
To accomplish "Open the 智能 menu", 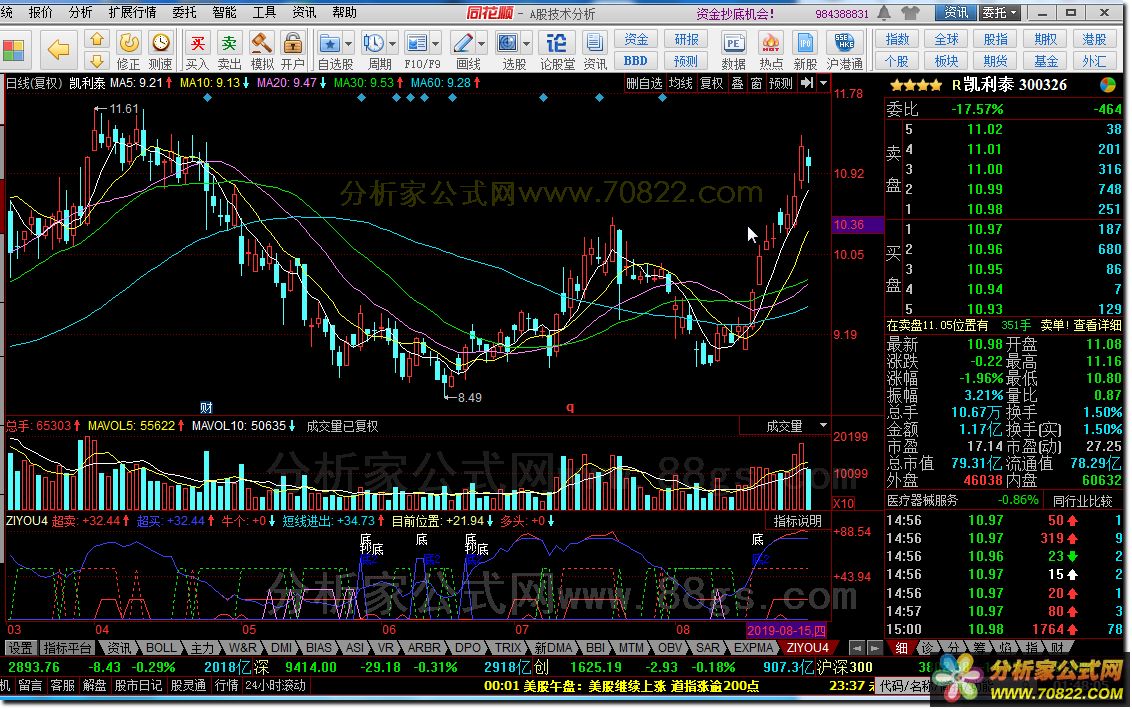I will (225, 12).
